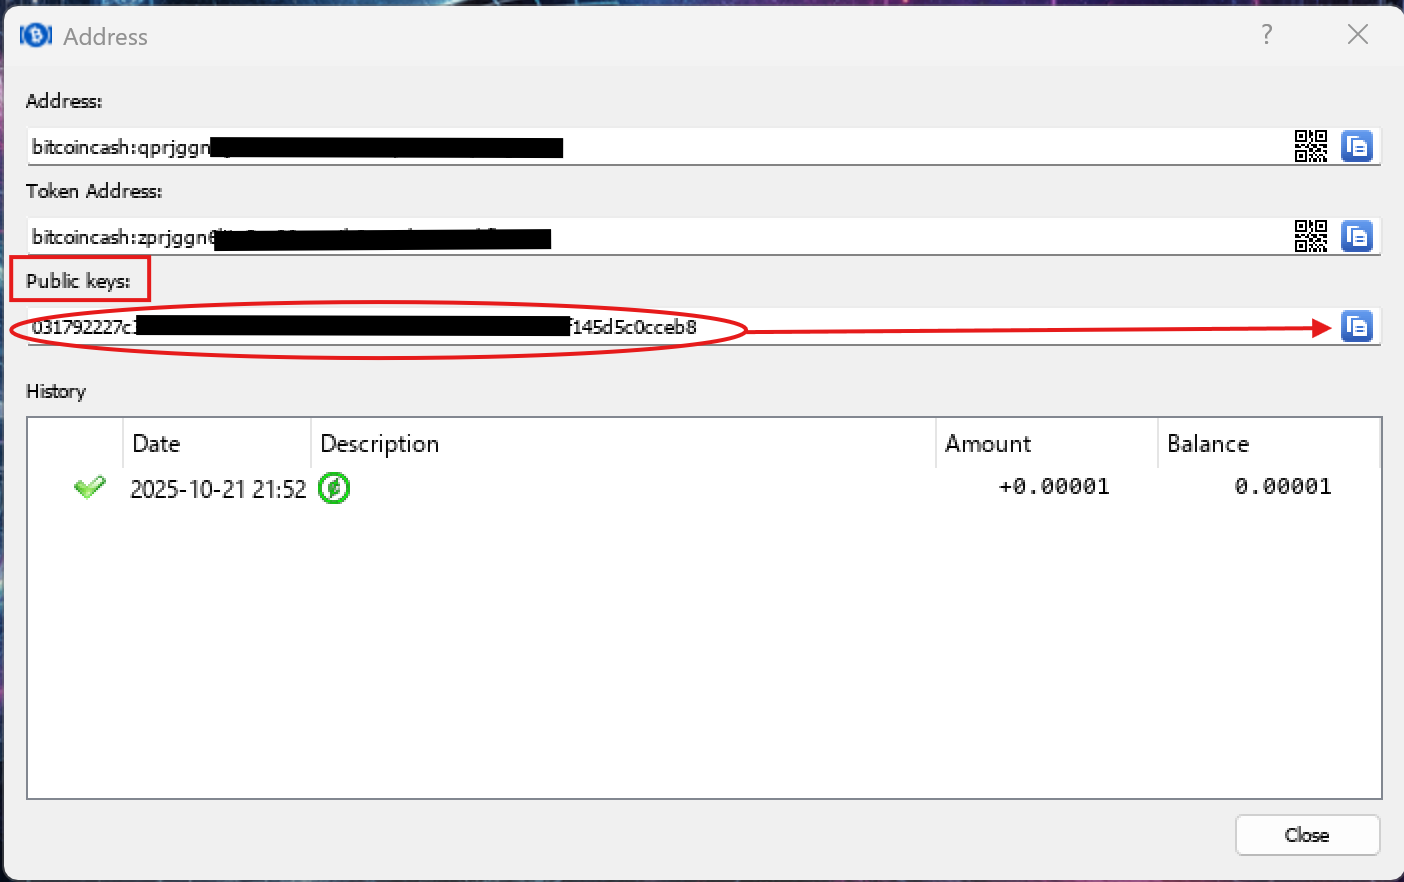Image resolution: width=1404 pixels, height=882 pixels.
Task: Click the Close button
Action: tap(1307, 835)
